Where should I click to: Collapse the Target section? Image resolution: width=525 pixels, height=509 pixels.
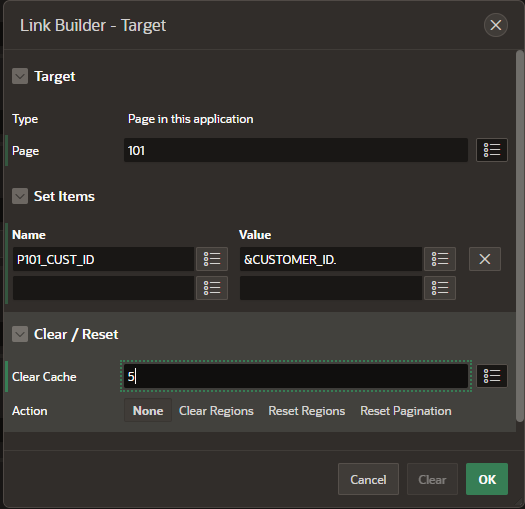point(20,76)
